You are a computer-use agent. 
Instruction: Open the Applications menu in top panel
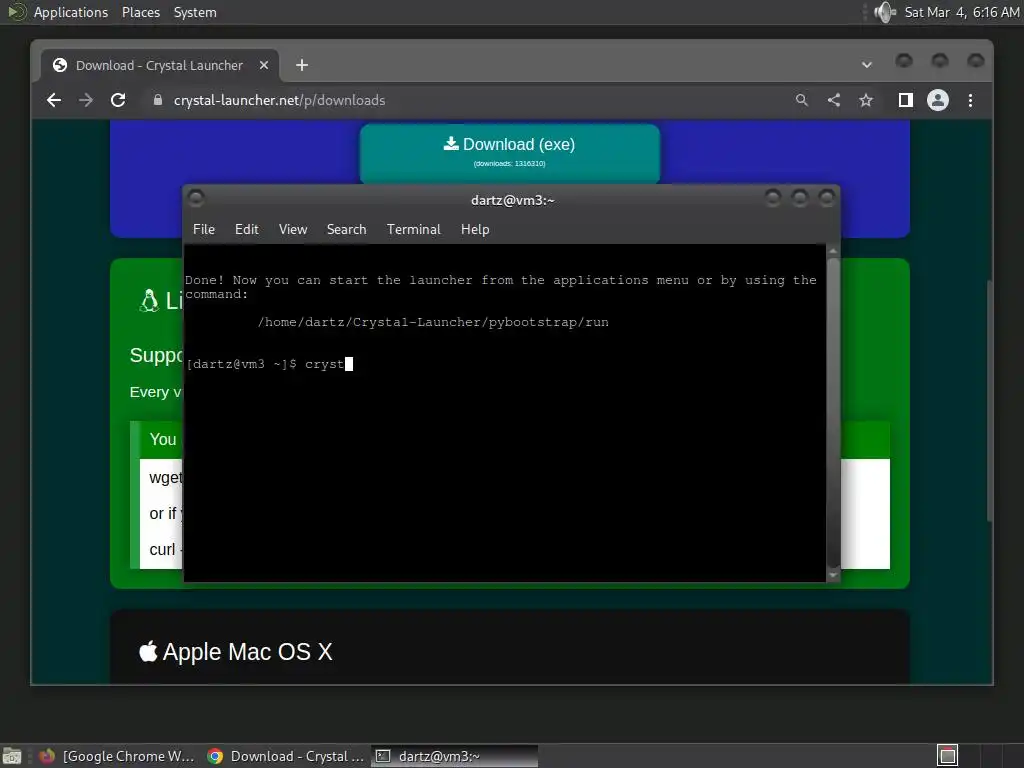[71, 12]
